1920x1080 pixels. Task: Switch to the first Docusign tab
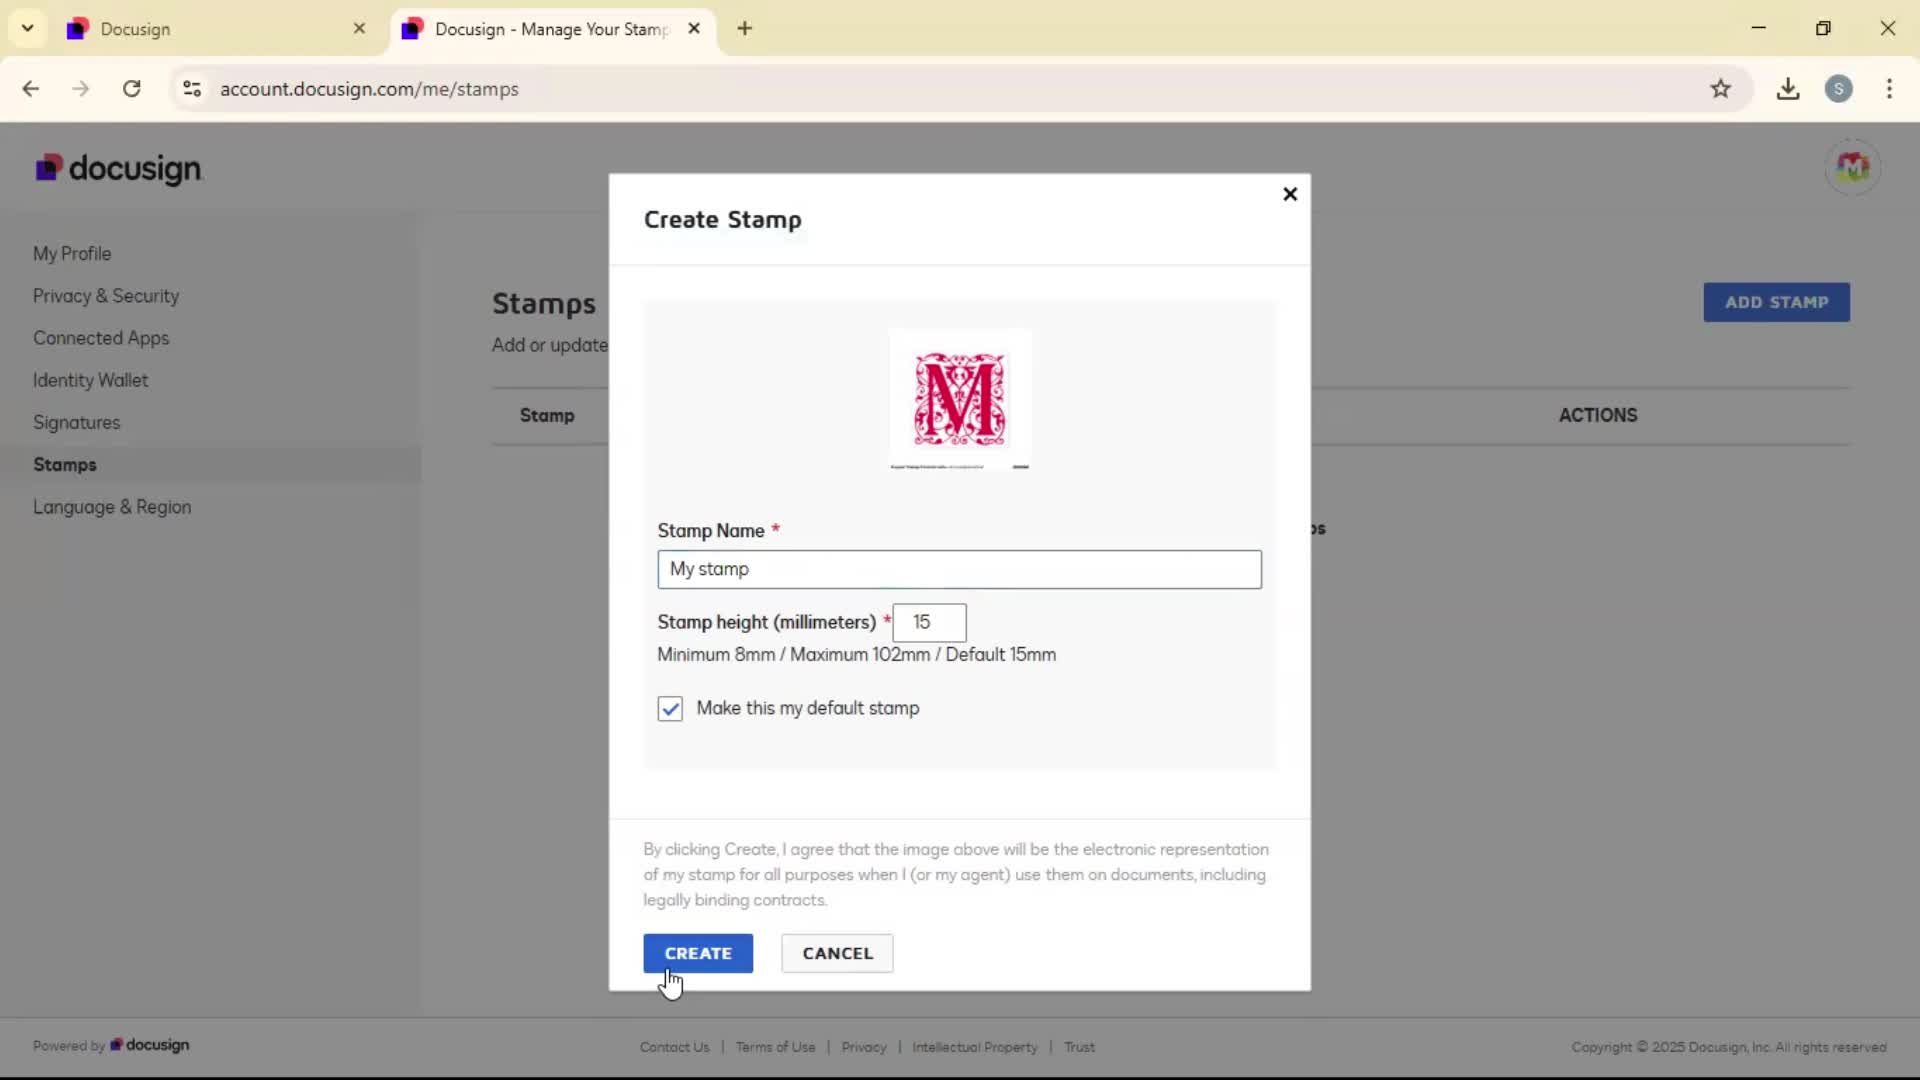(x=216, y=29)
